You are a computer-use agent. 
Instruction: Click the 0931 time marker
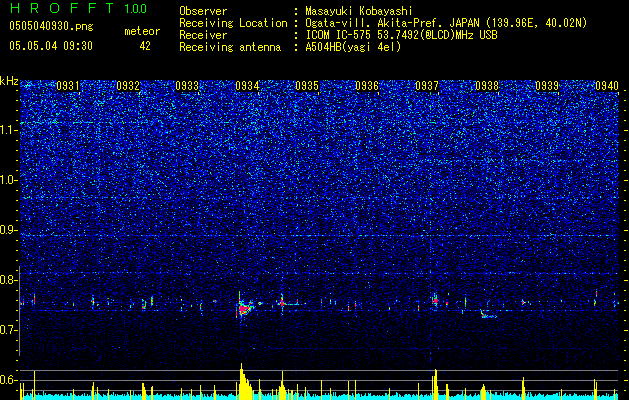coord(67,86)
